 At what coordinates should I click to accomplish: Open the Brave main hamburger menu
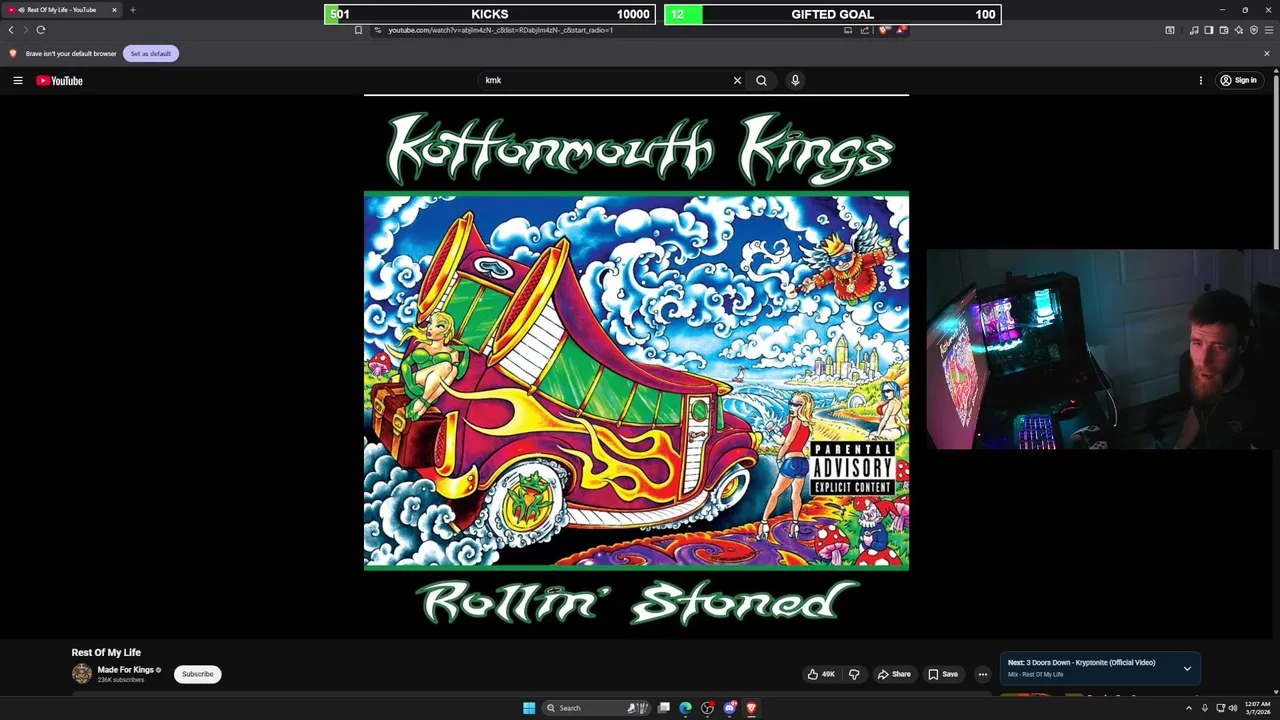(x=1269, y=30)
